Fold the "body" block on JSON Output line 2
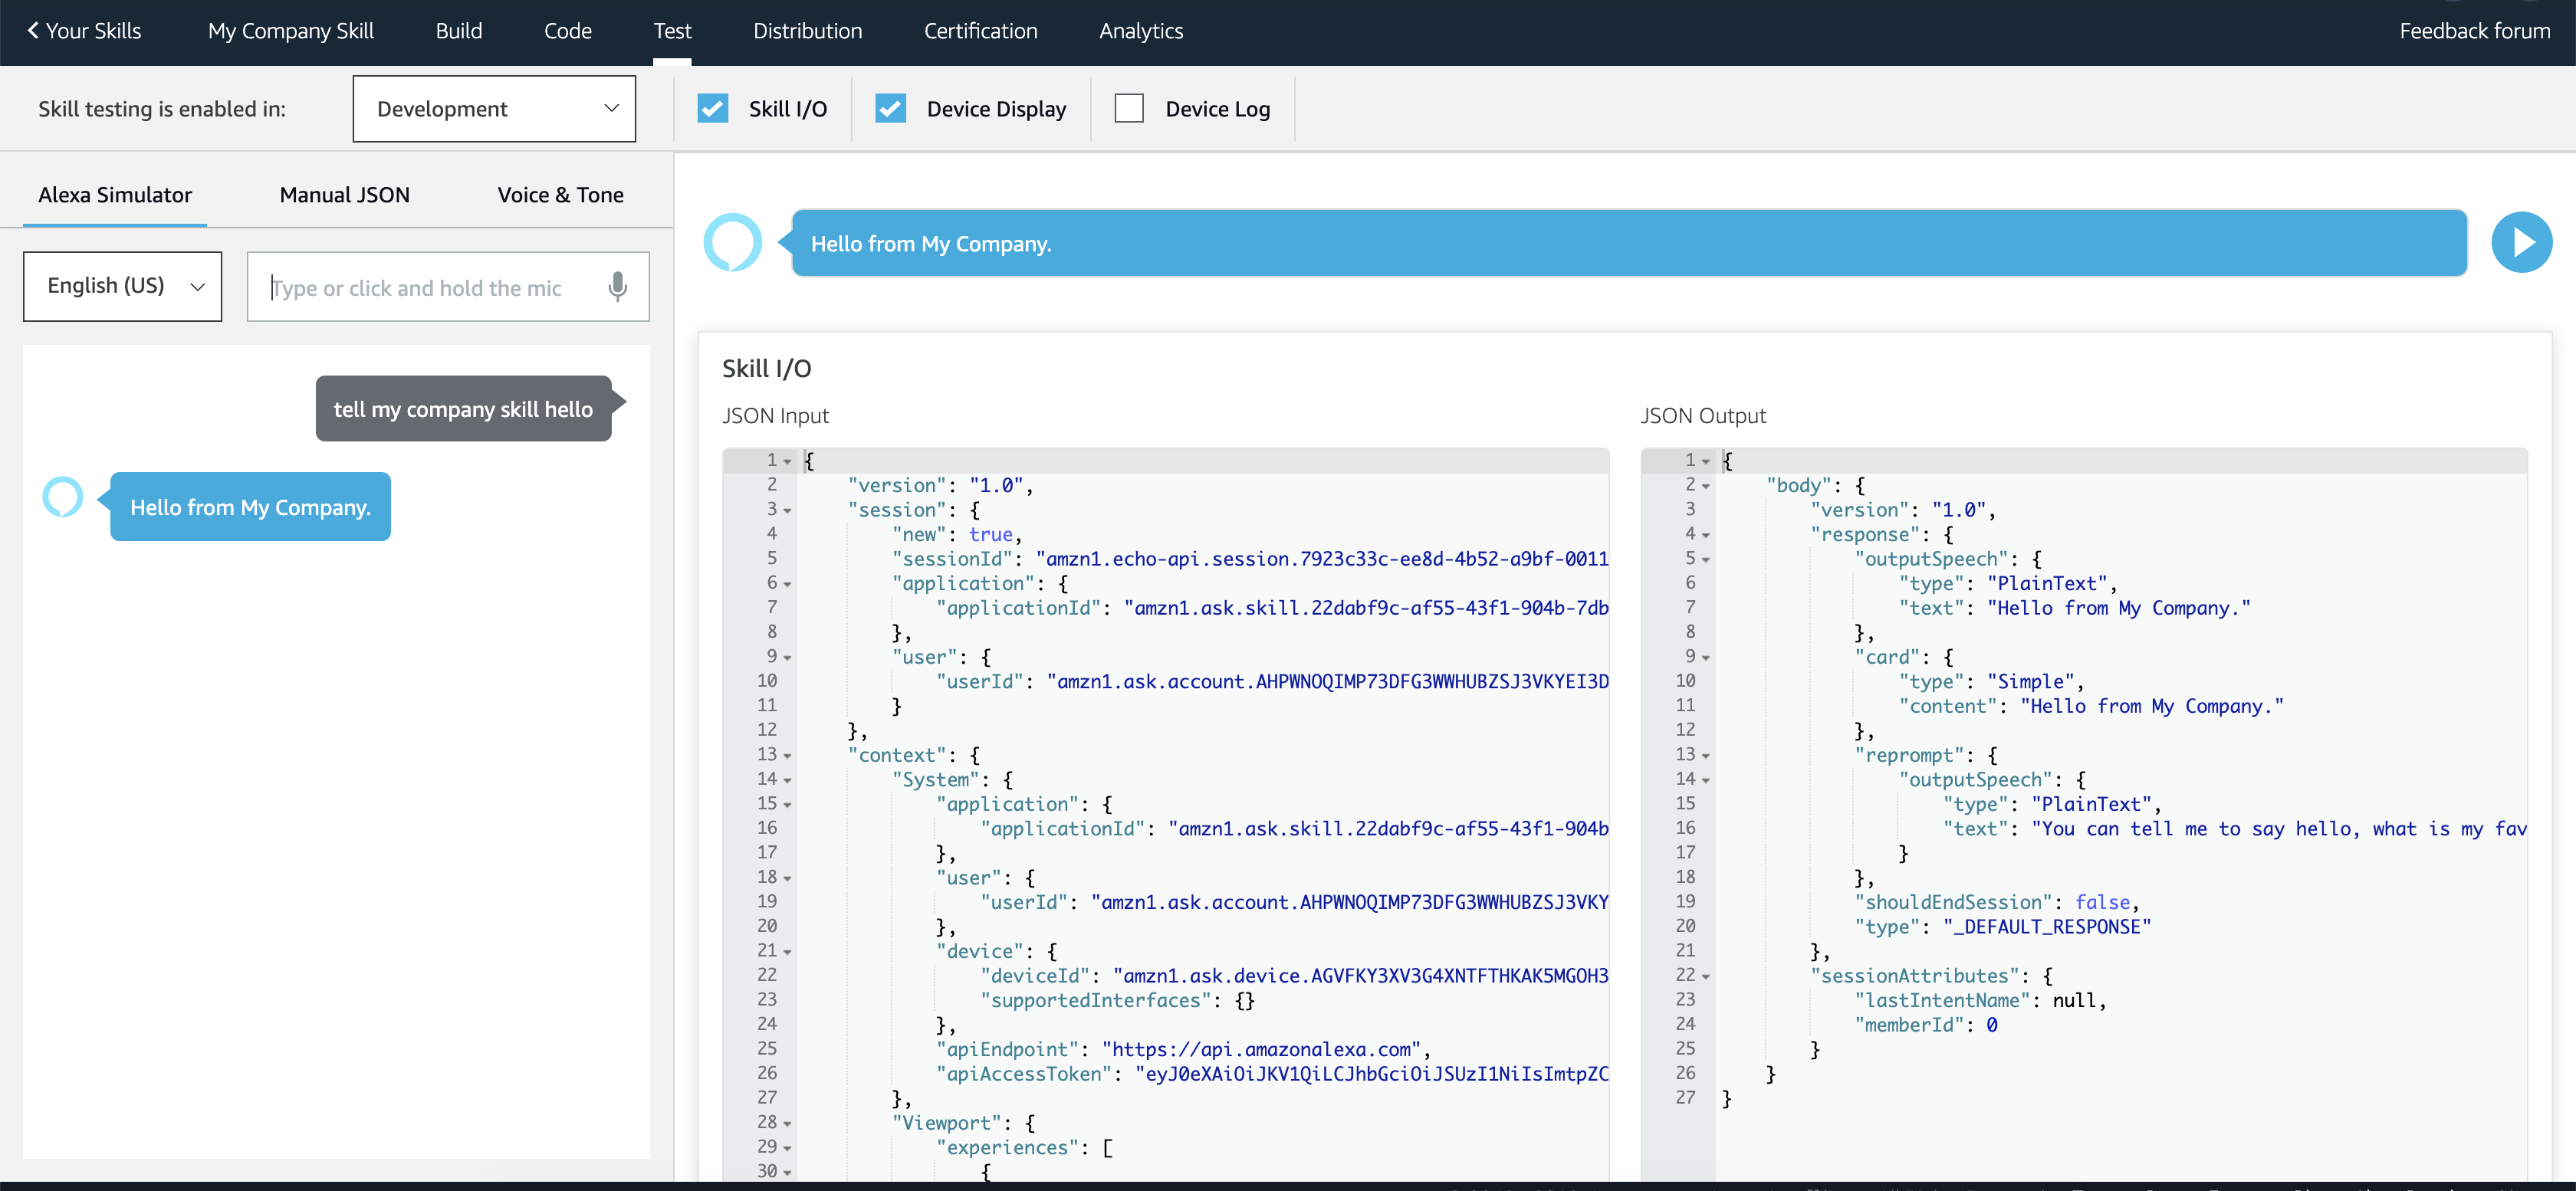 tap(1706, 486)
